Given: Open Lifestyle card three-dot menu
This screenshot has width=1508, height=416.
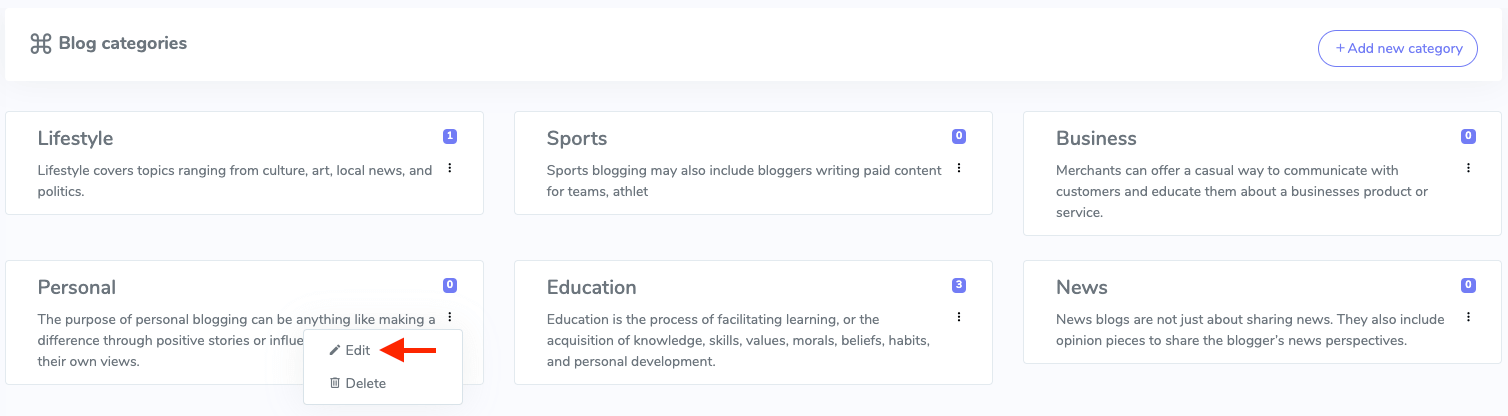Looking at the screenshot, I should (x=450, y=168).
